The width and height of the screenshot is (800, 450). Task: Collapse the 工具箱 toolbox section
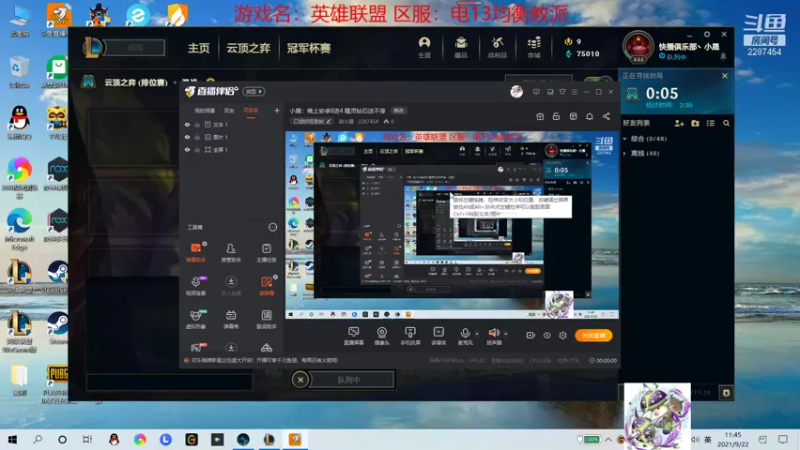click(x=272, y=227)
